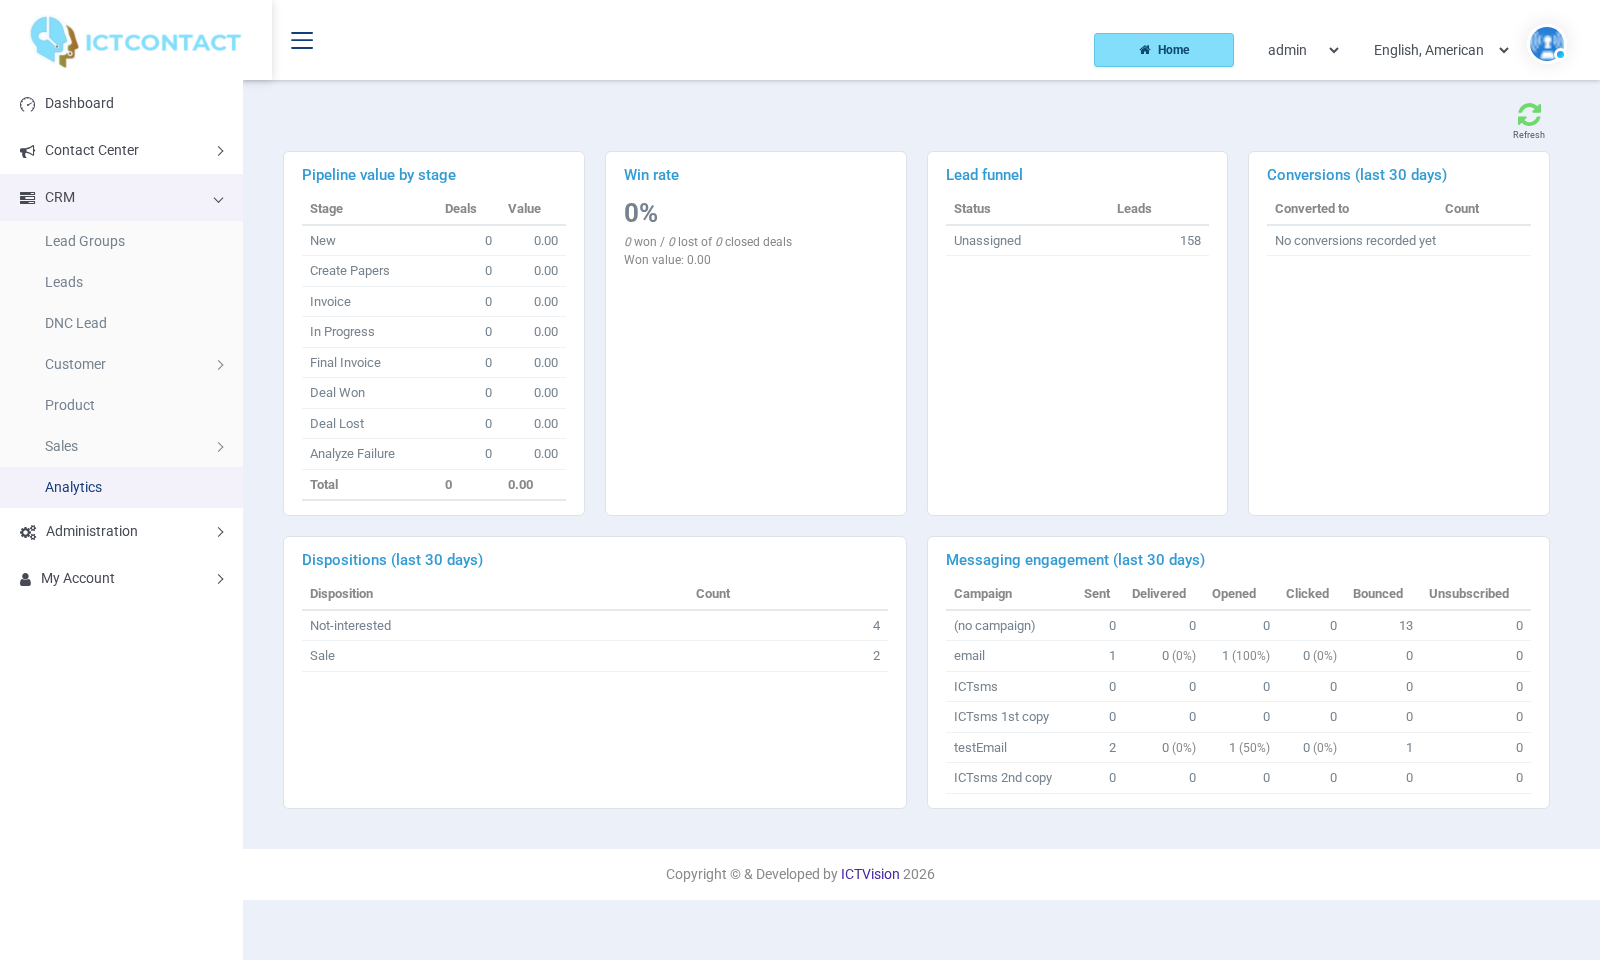The width and height of the screenshot is (1600, 960).
Task: Click the My Account person icon
Action: pyautogui.click(x=25, y=579)
